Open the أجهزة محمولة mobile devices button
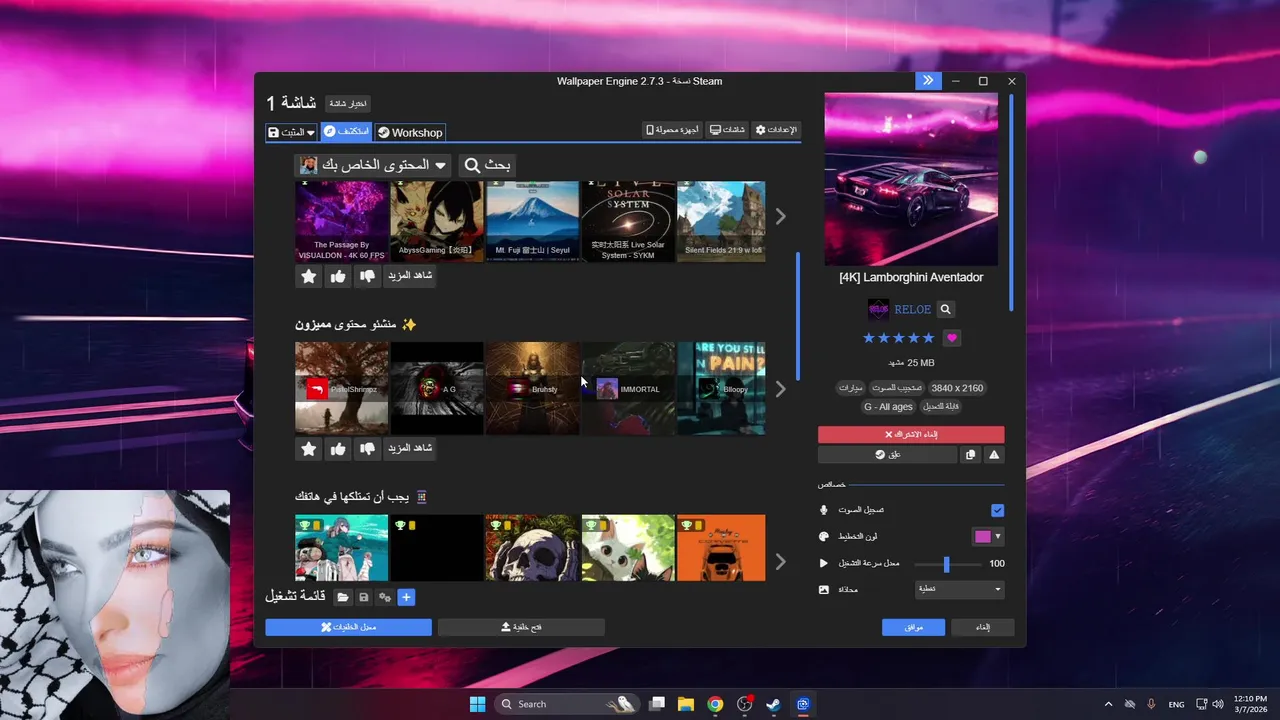The width and height of the screenshot is (1280, 720). (674, 130)
